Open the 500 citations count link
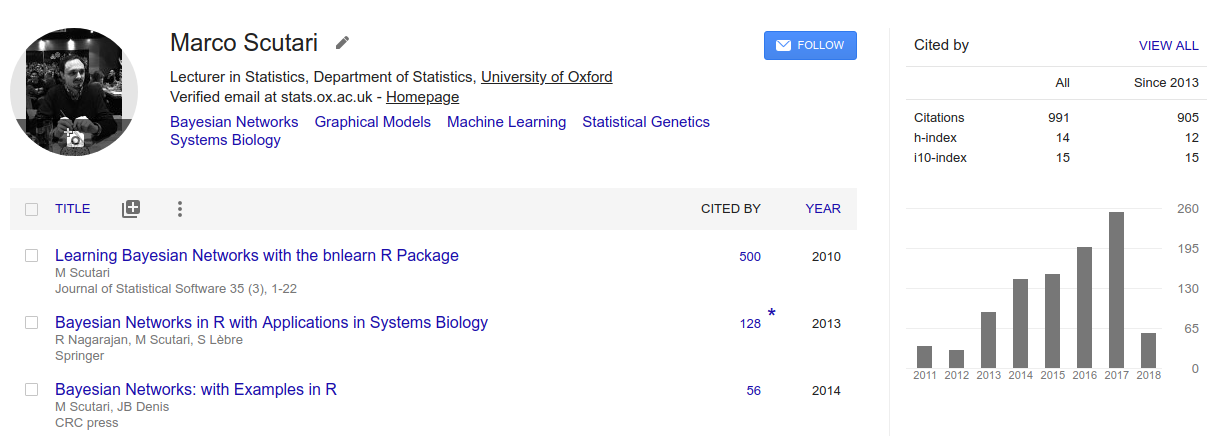 point(750,257)
